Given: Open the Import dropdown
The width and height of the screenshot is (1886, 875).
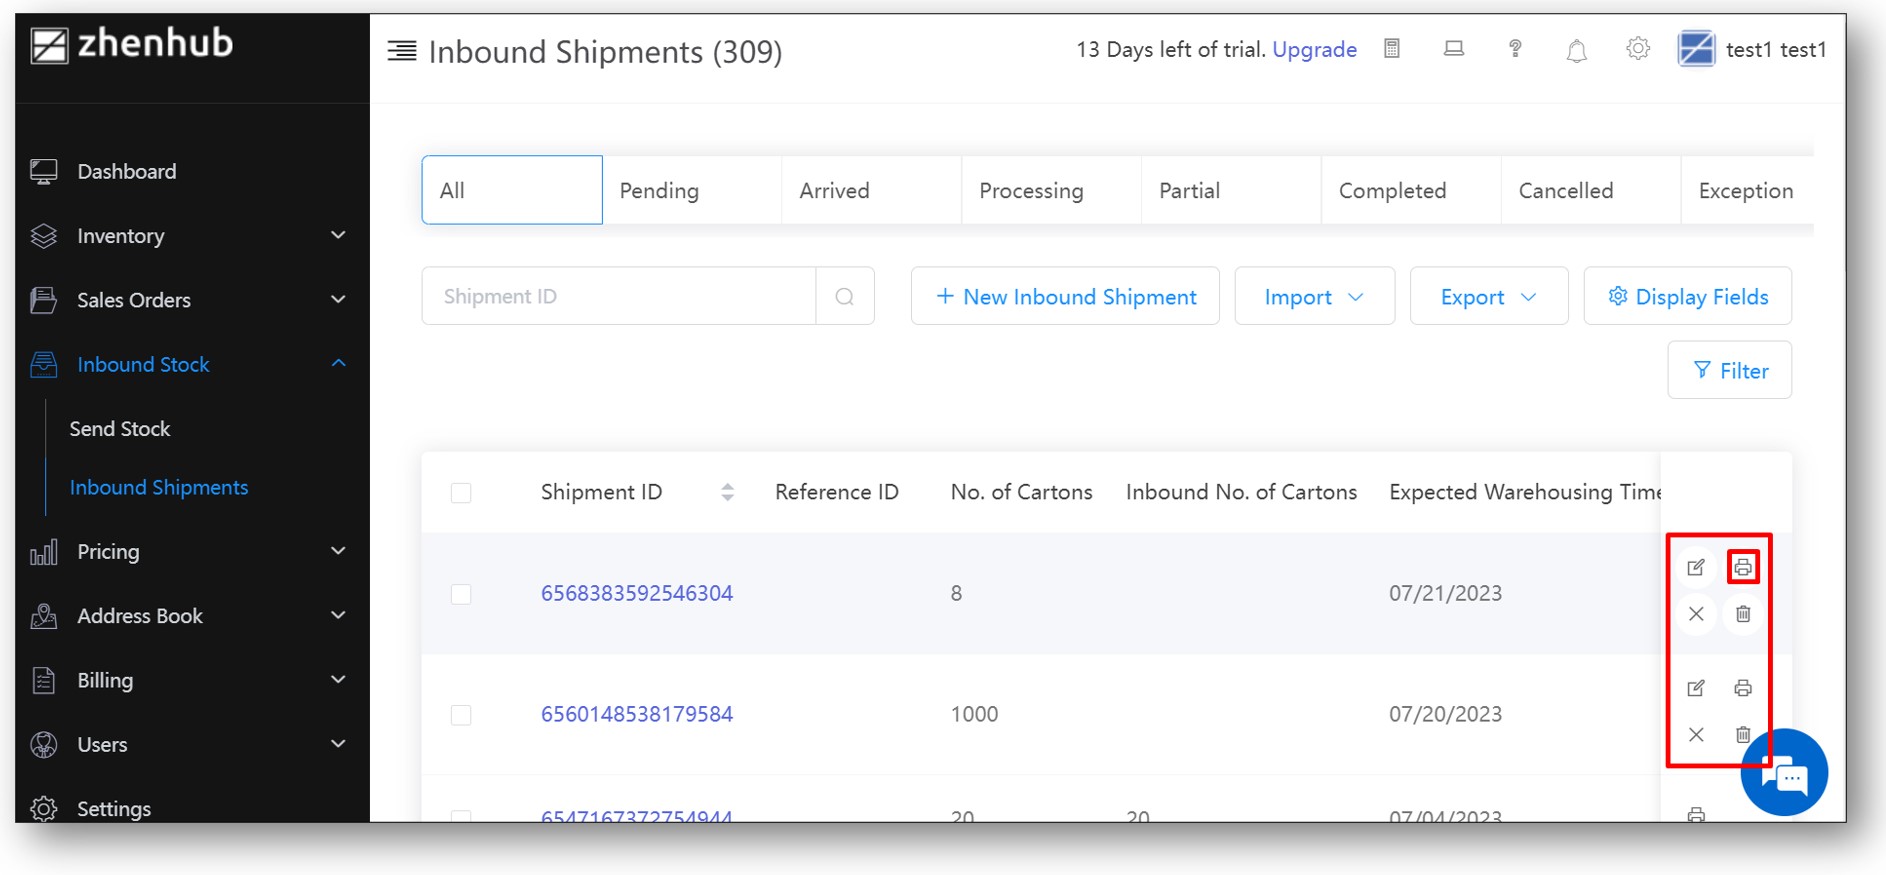Looking at the screenshot, I should pyautogui.click(x=1314, y=297).
